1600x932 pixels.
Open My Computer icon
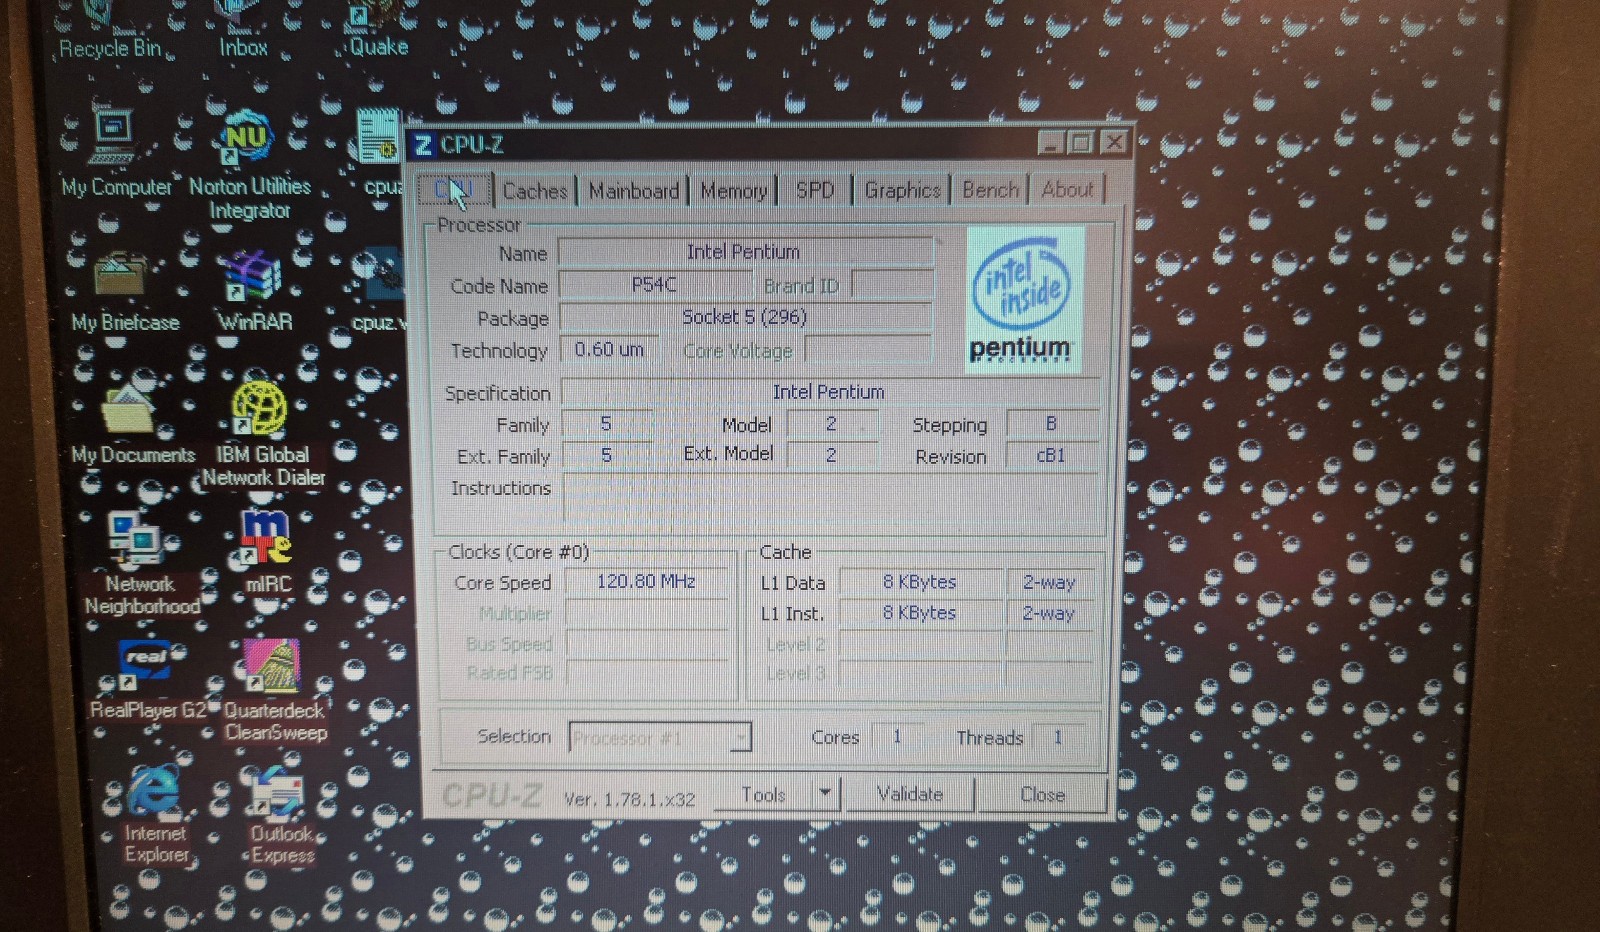click(x=115, y=152)
